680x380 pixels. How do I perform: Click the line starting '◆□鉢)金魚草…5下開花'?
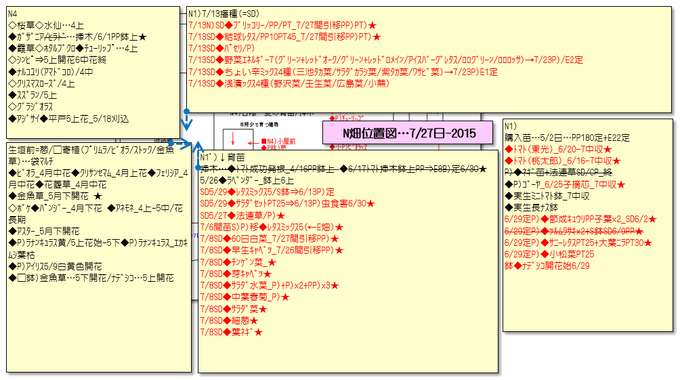coord(91,278)
